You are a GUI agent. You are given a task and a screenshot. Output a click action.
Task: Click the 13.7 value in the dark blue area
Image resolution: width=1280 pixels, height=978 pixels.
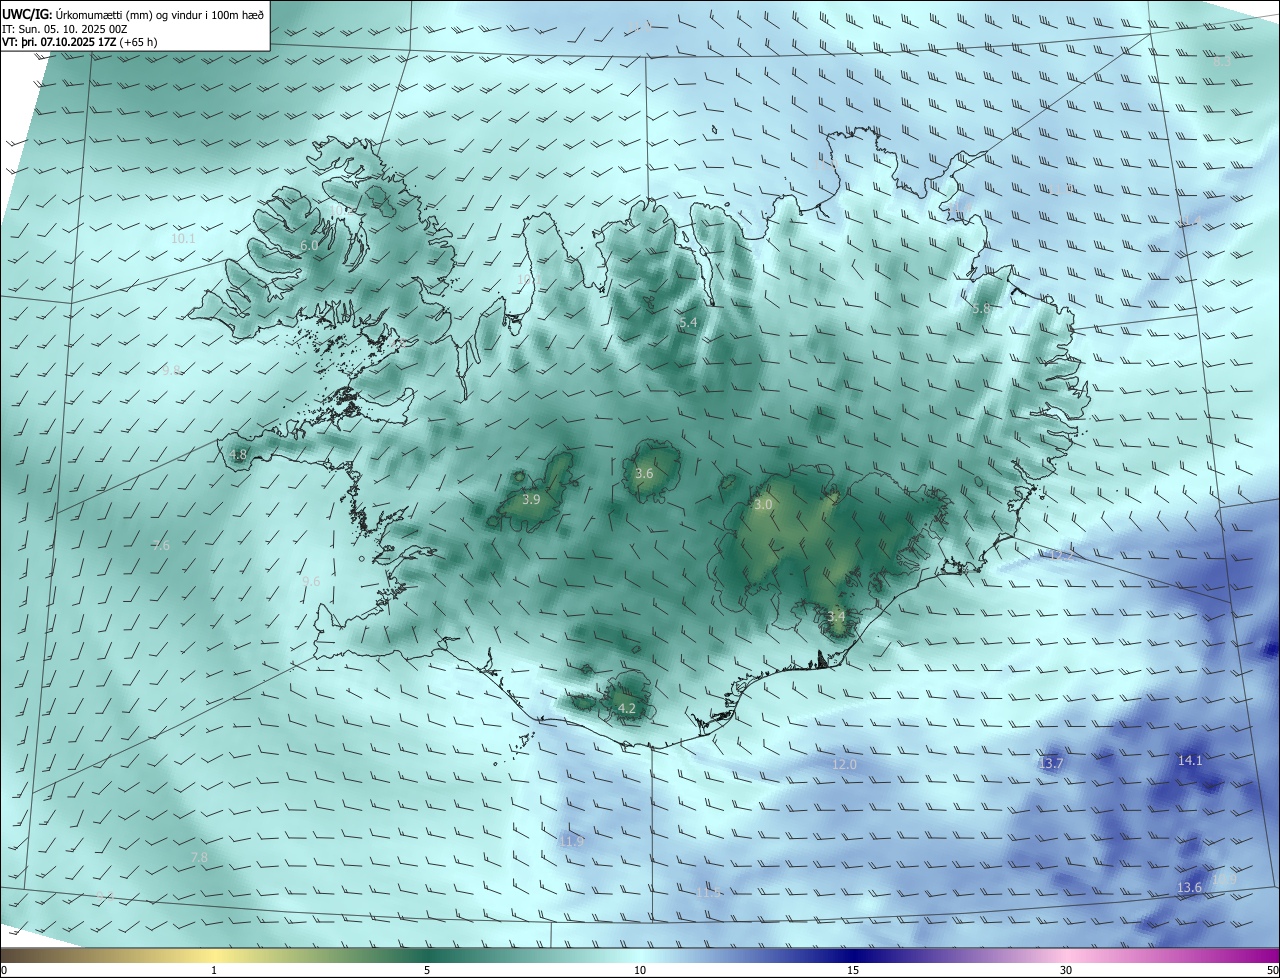click(1051, 764)
